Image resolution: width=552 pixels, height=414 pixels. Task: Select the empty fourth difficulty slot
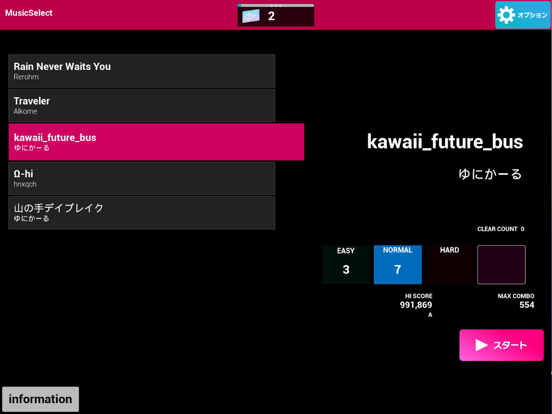tap(501, 264)
